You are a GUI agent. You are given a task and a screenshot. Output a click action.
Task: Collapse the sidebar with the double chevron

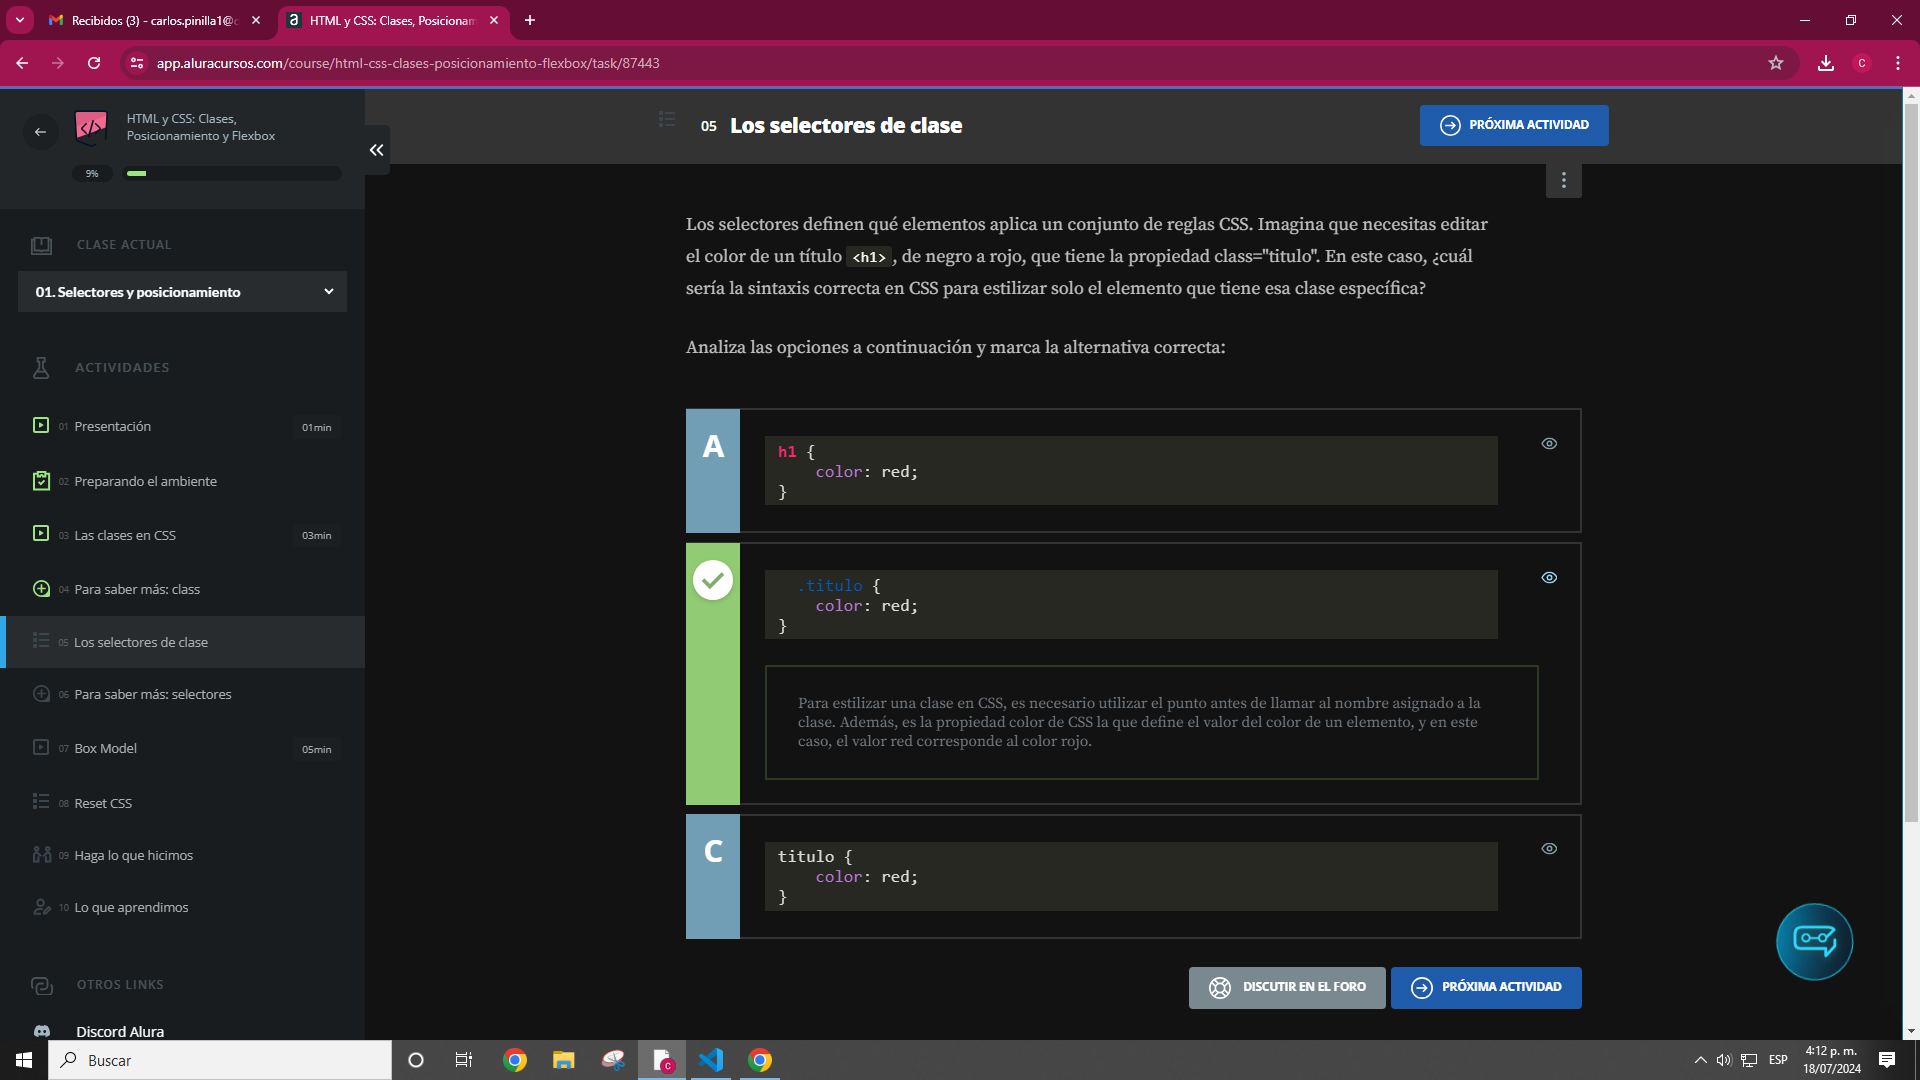(x=377, y=150)
